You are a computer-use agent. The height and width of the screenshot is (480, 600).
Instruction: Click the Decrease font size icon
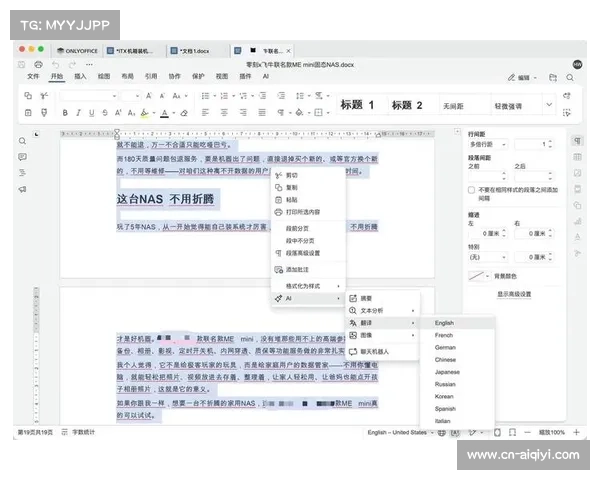coord(162,96)
